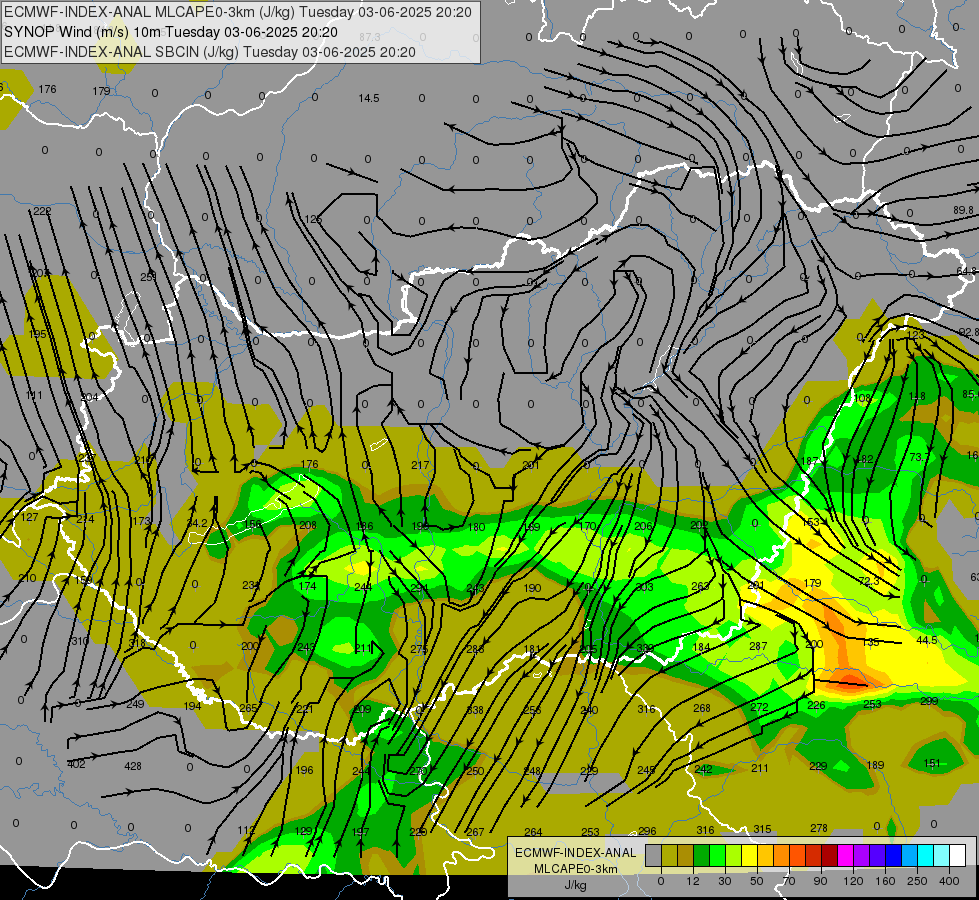This screenshot has width=979, height=900.
Task: Select the yellow legend swatch
Action: point(749,855)
